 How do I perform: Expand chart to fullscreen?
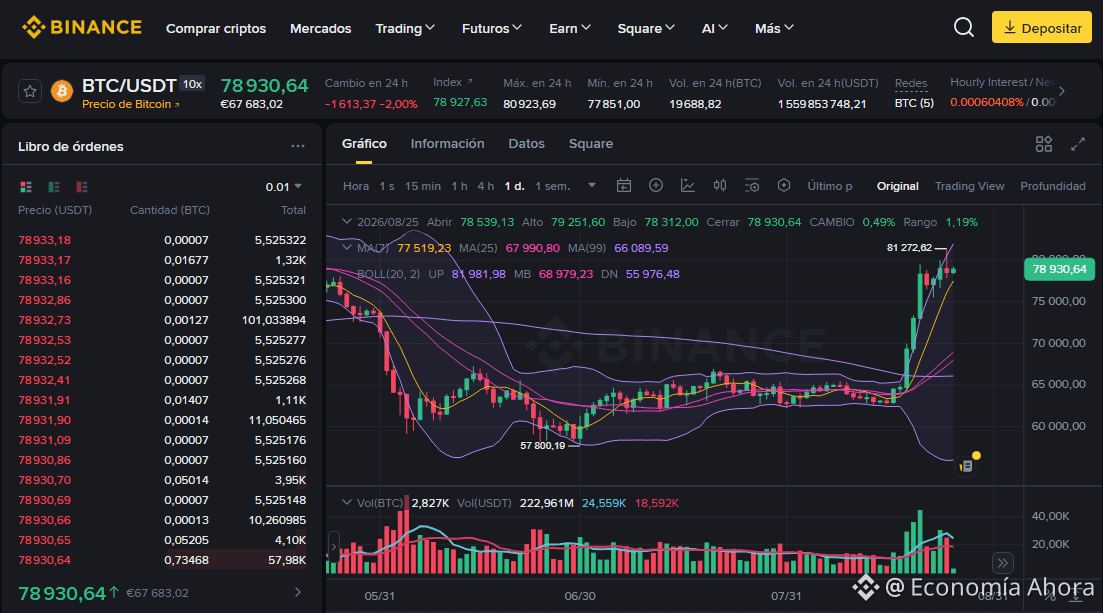(x=1078, y=144)
